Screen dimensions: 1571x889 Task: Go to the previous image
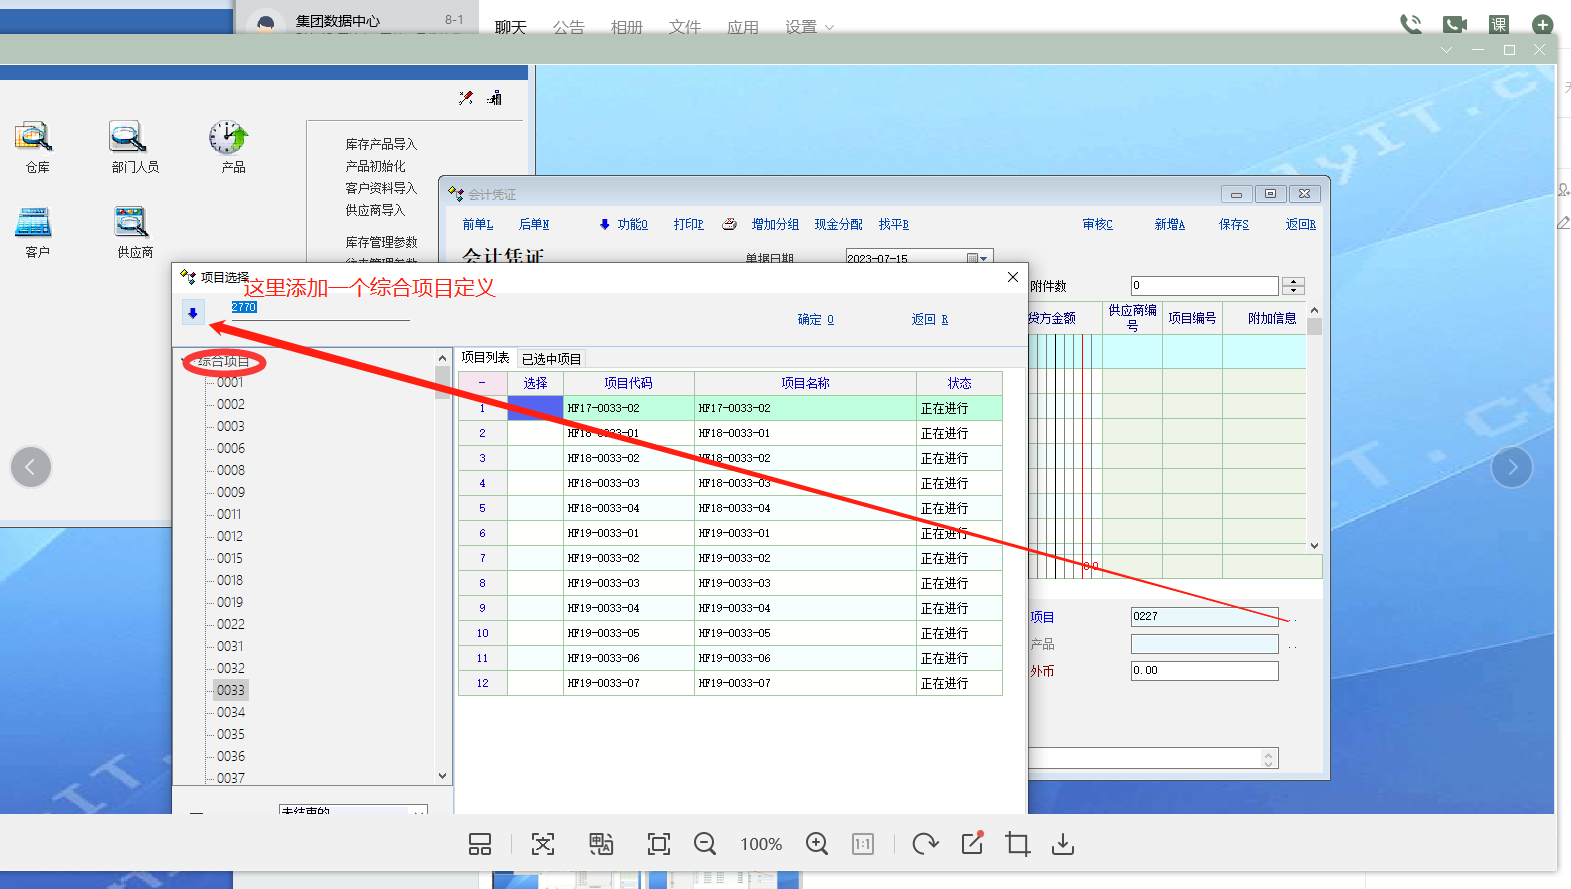tap(31, 467)
